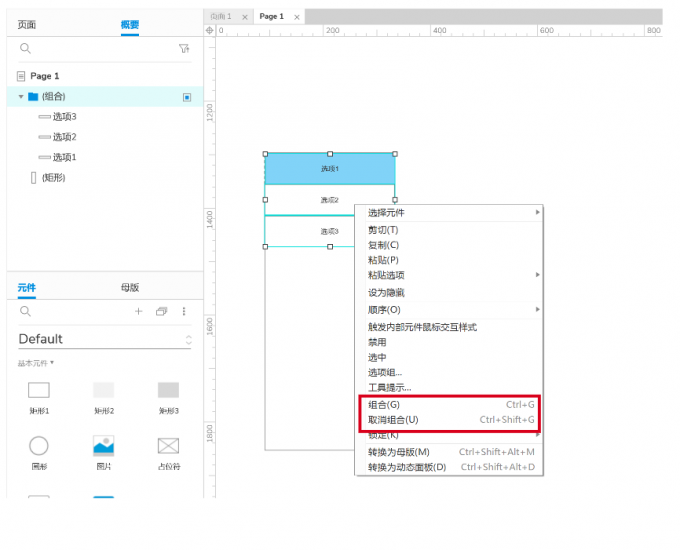Close the first canvas tab

click(245, 17)
